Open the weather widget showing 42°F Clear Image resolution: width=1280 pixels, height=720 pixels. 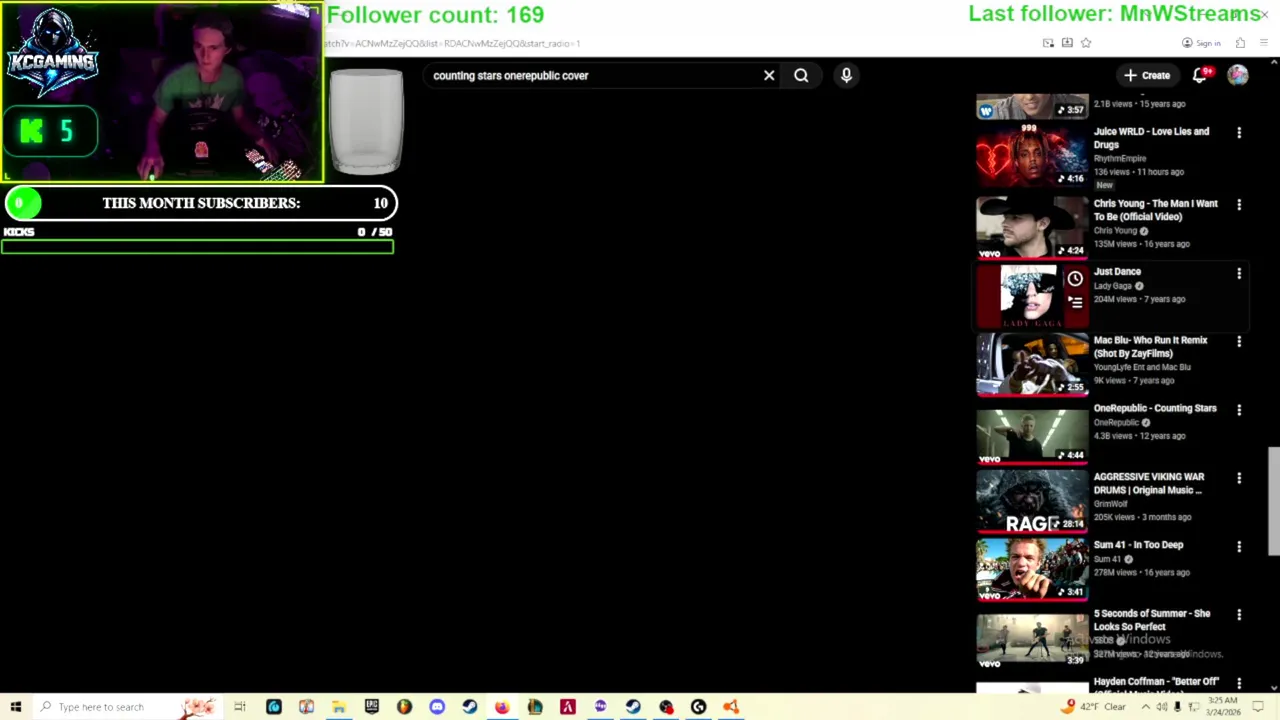[1094, 707]
